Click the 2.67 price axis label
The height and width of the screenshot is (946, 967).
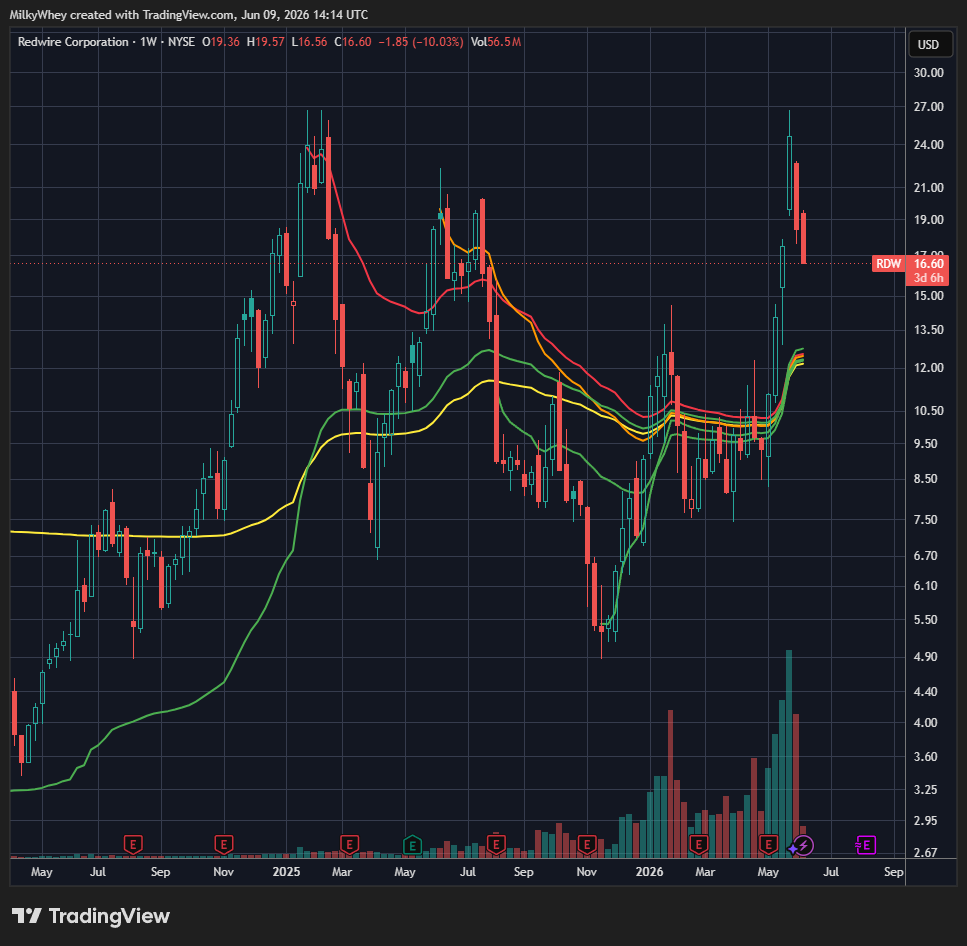click(x=925, y=853)
